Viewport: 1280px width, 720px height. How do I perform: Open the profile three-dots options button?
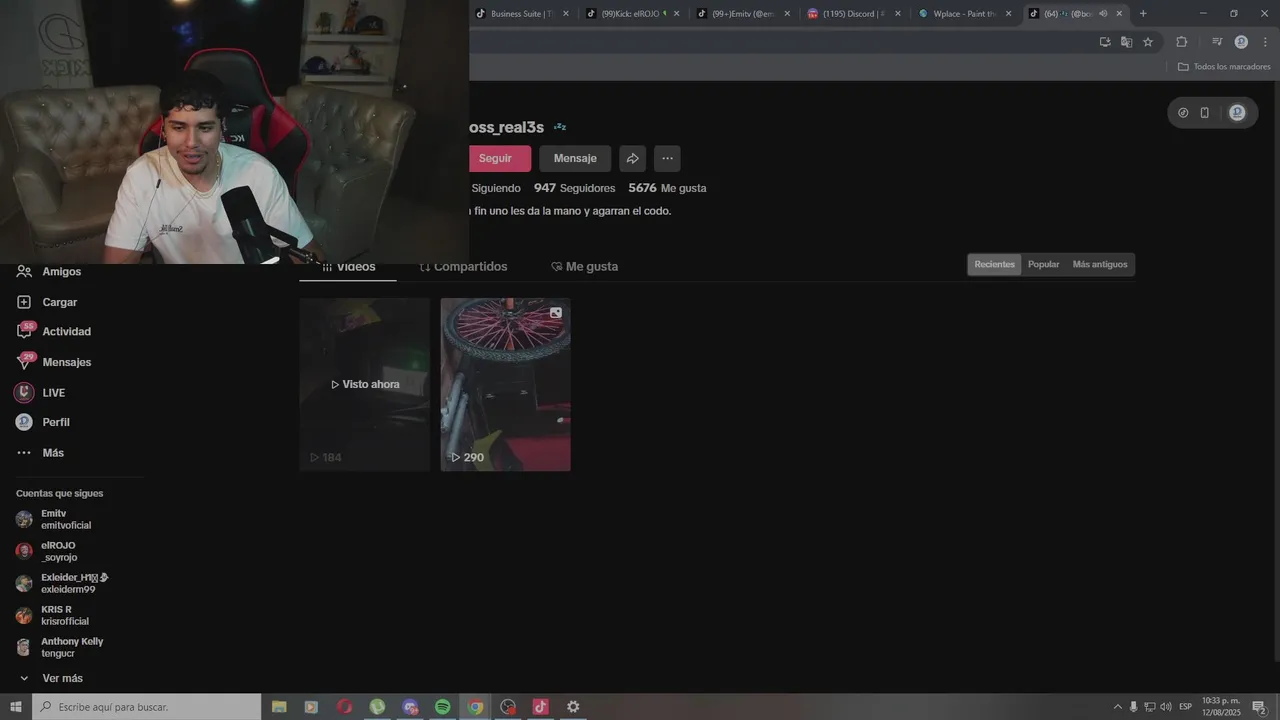(667, 158)
